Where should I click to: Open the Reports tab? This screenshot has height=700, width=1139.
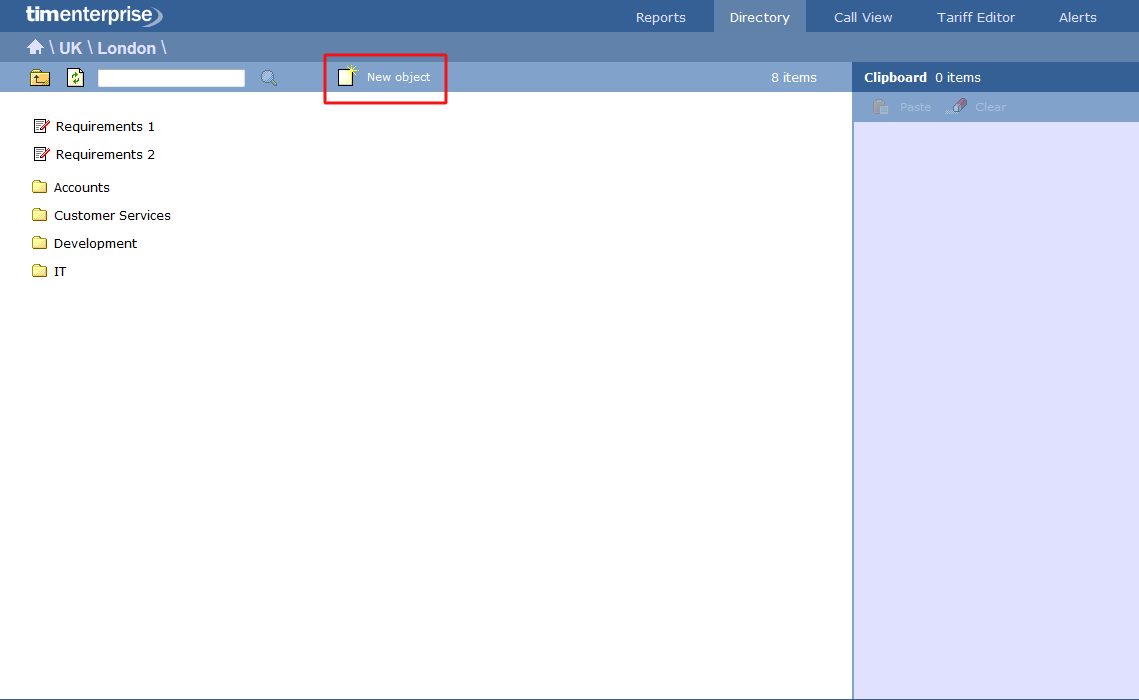click(660, 17)
